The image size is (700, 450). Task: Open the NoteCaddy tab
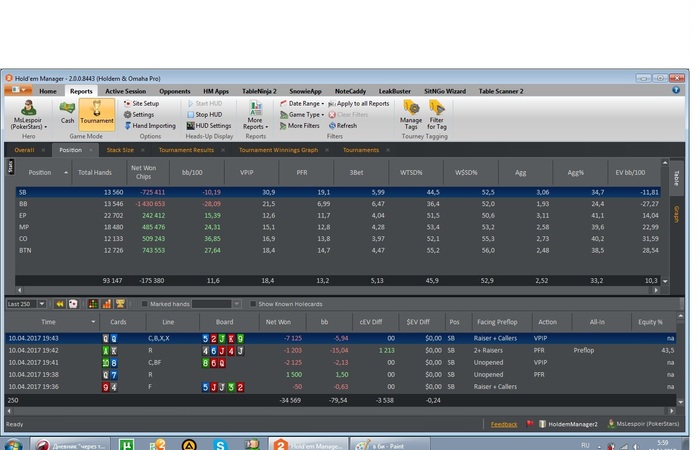[350, 91]
